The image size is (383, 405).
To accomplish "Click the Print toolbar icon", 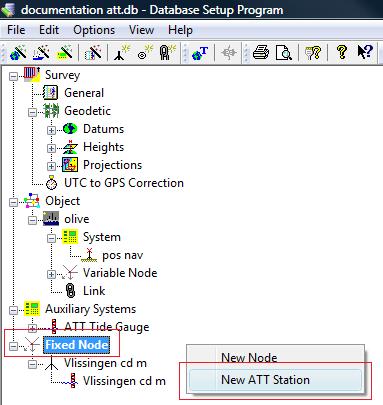I will (x=261, y=53).
